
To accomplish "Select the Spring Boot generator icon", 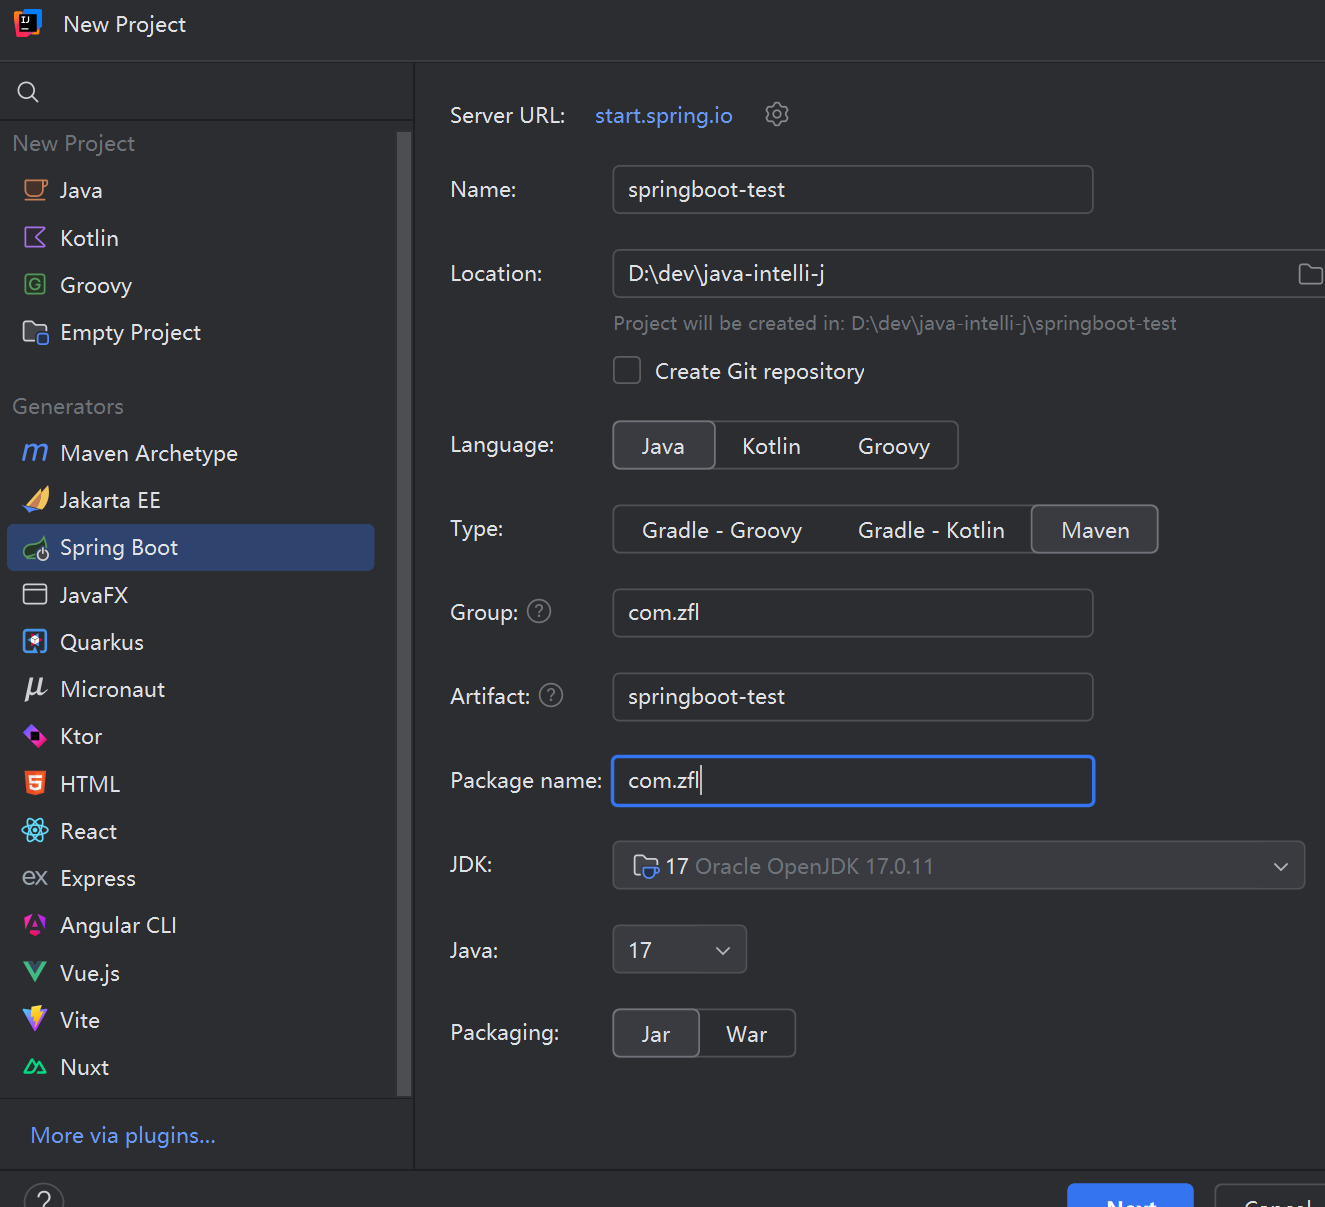I will click(36, 548).
